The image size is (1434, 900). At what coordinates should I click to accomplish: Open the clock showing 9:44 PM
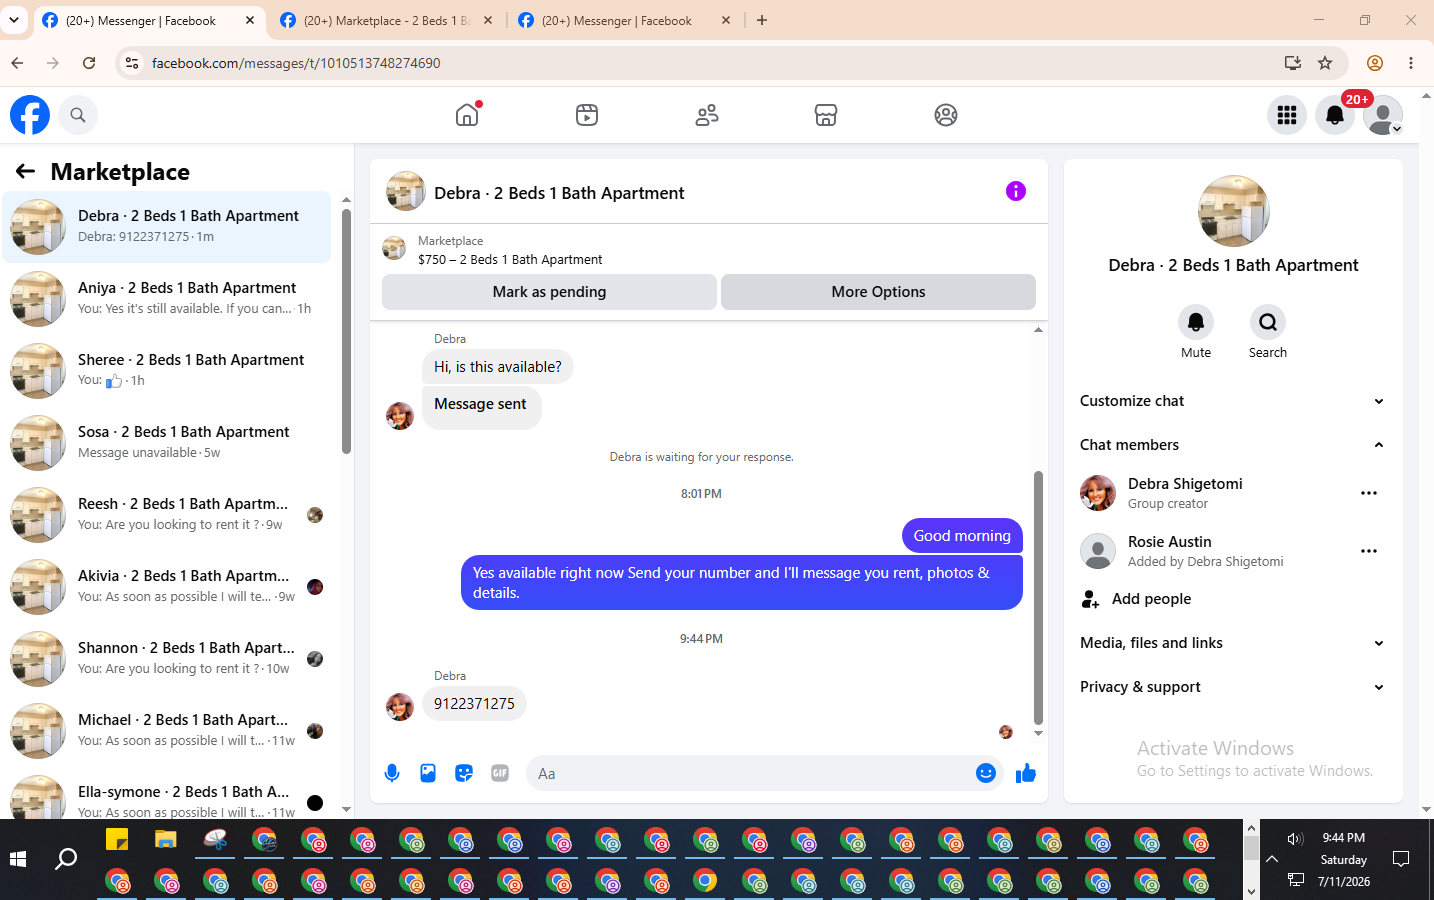[1343, 838]
